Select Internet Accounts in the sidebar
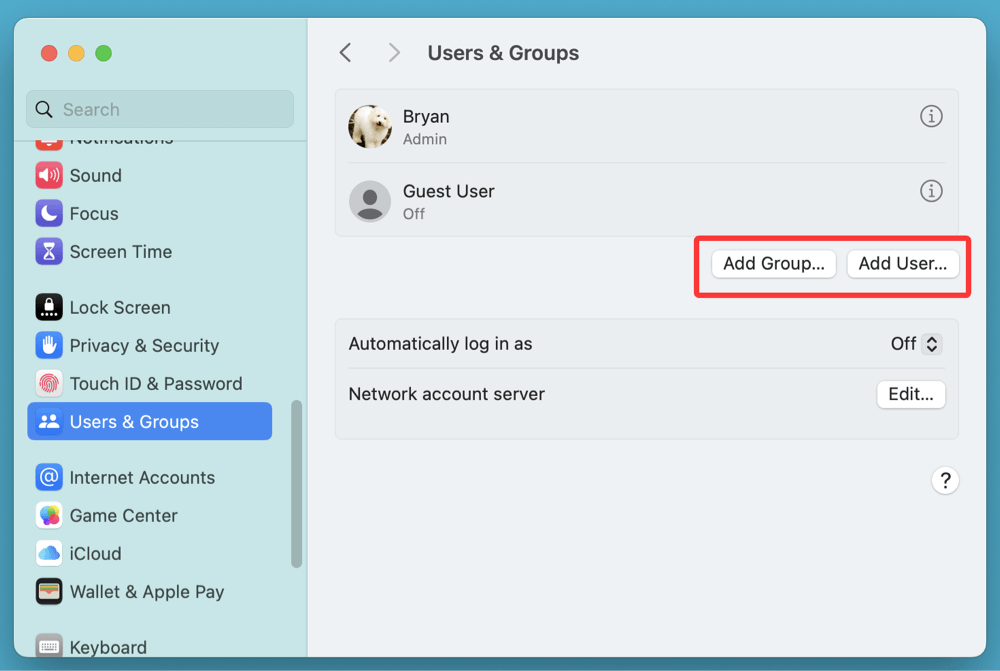The width and height of the screenshot is (1000, 671). point(142,478)
